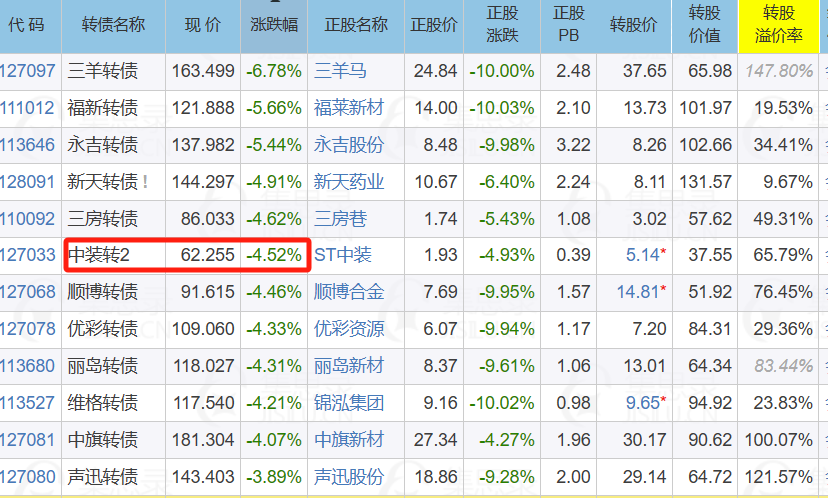Screen dimensions: 828x498
Task: Sort by 正股PB column header
Action: click(x=569, y=25)
